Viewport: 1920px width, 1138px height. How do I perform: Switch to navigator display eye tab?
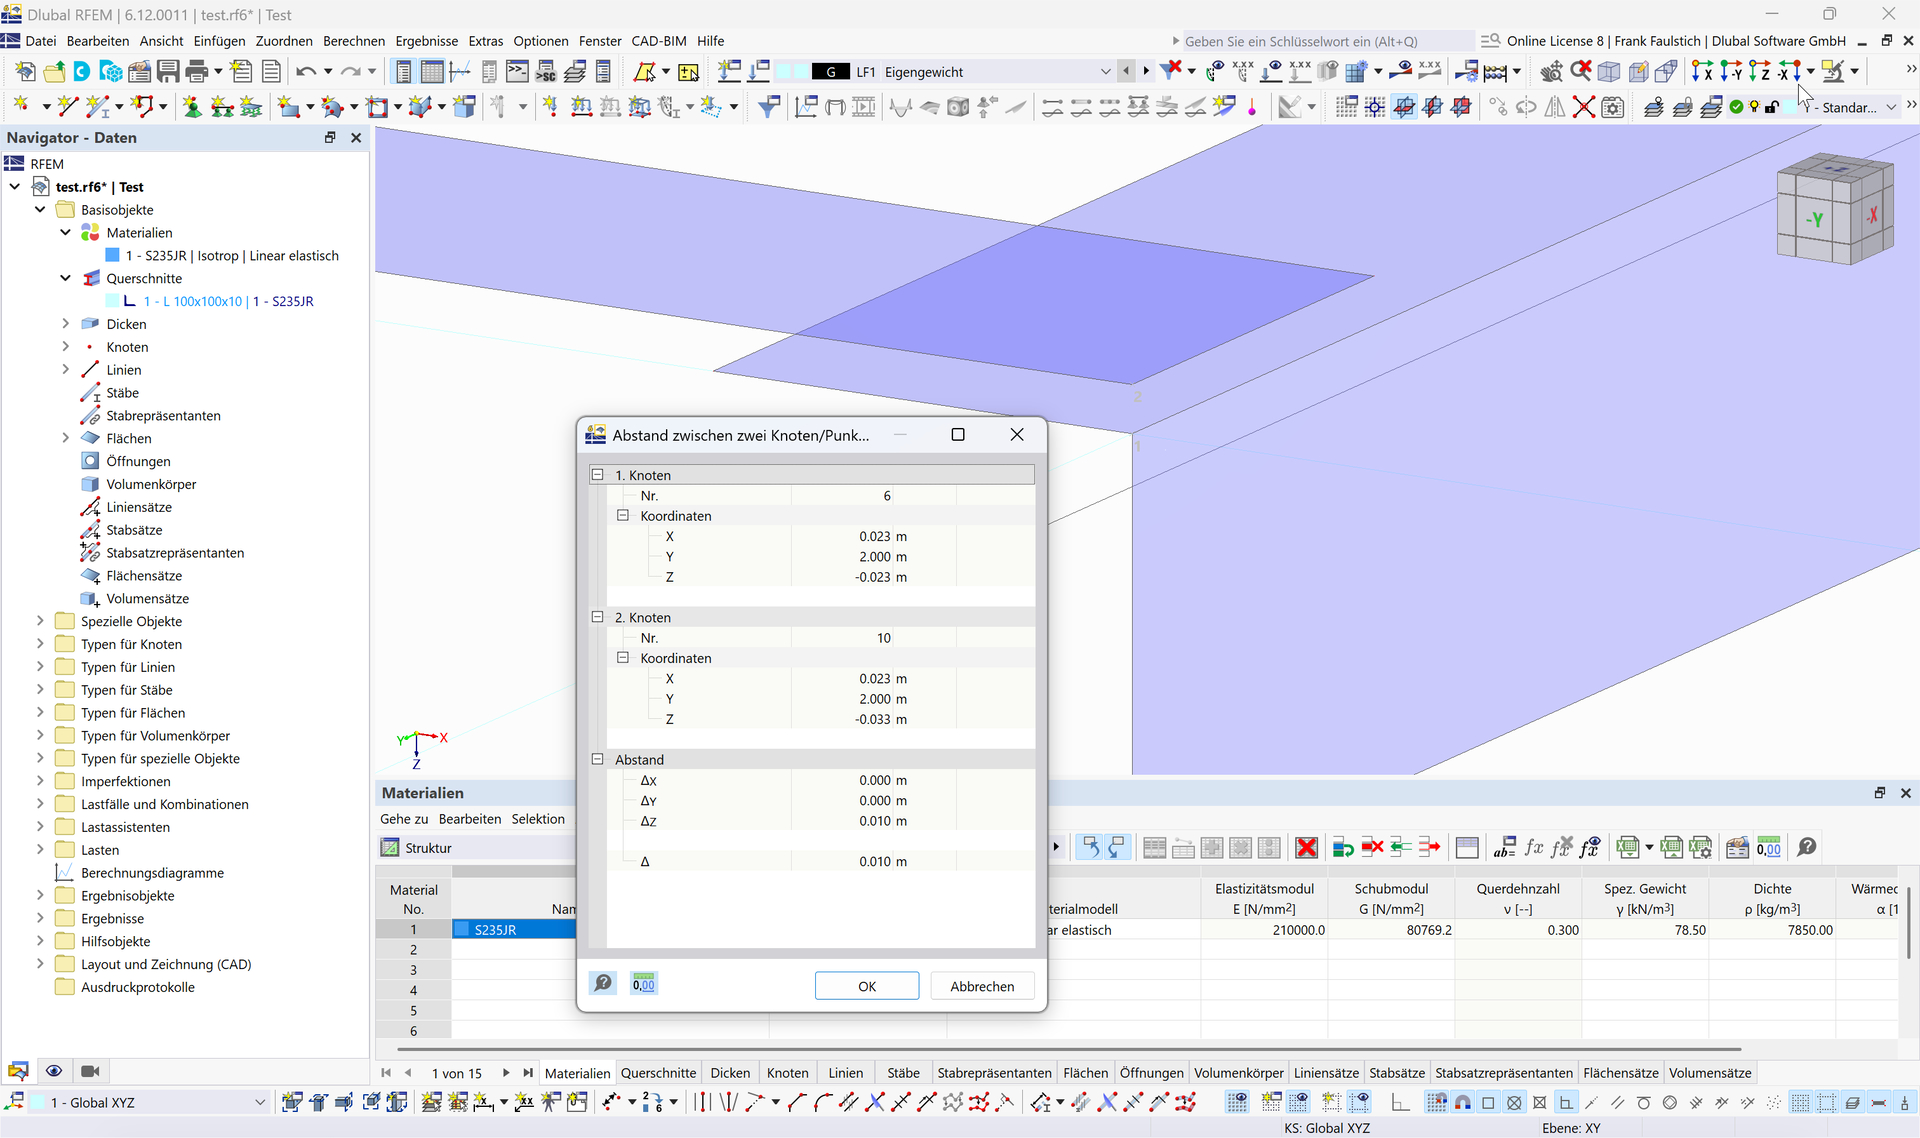(54, 1071)
